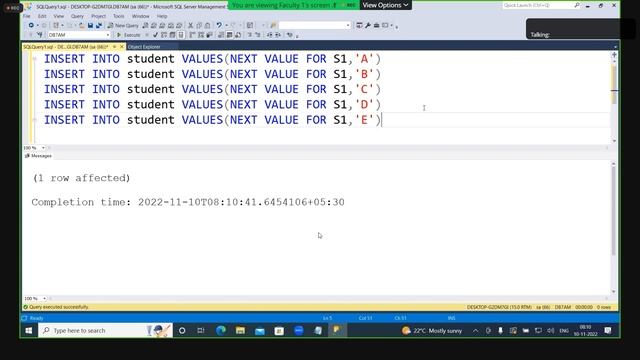This screenshot has height=360, width=640.
Task: Open the Project menu
Action: (98, 16)
